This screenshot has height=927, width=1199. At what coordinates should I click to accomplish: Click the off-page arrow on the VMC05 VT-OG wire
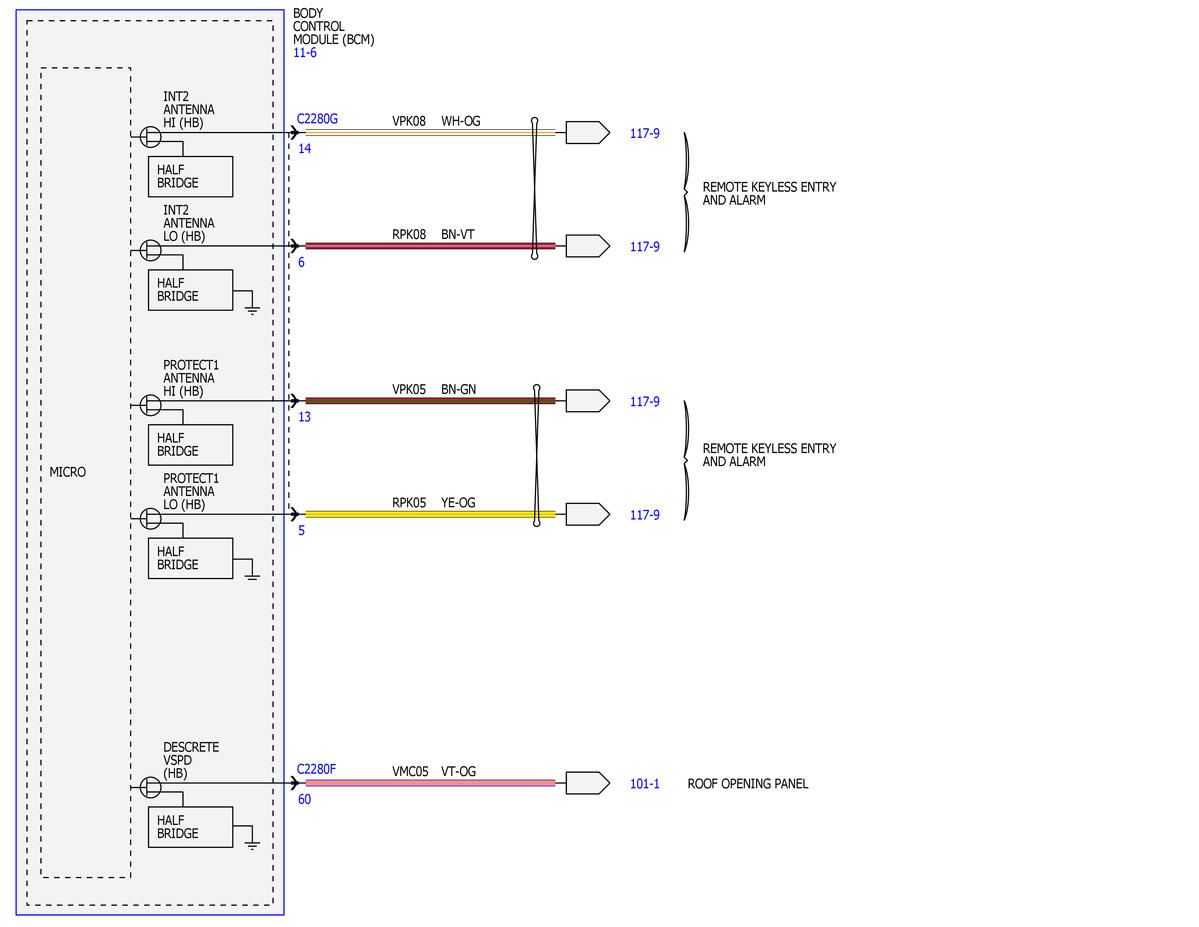coord(587,782)
